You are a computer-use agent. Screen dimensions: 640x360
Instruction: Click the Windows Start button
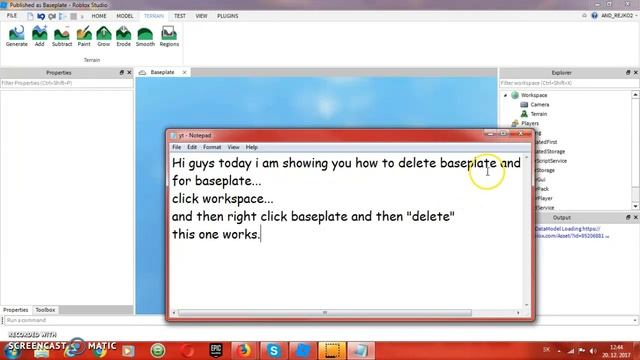(11, 351)
